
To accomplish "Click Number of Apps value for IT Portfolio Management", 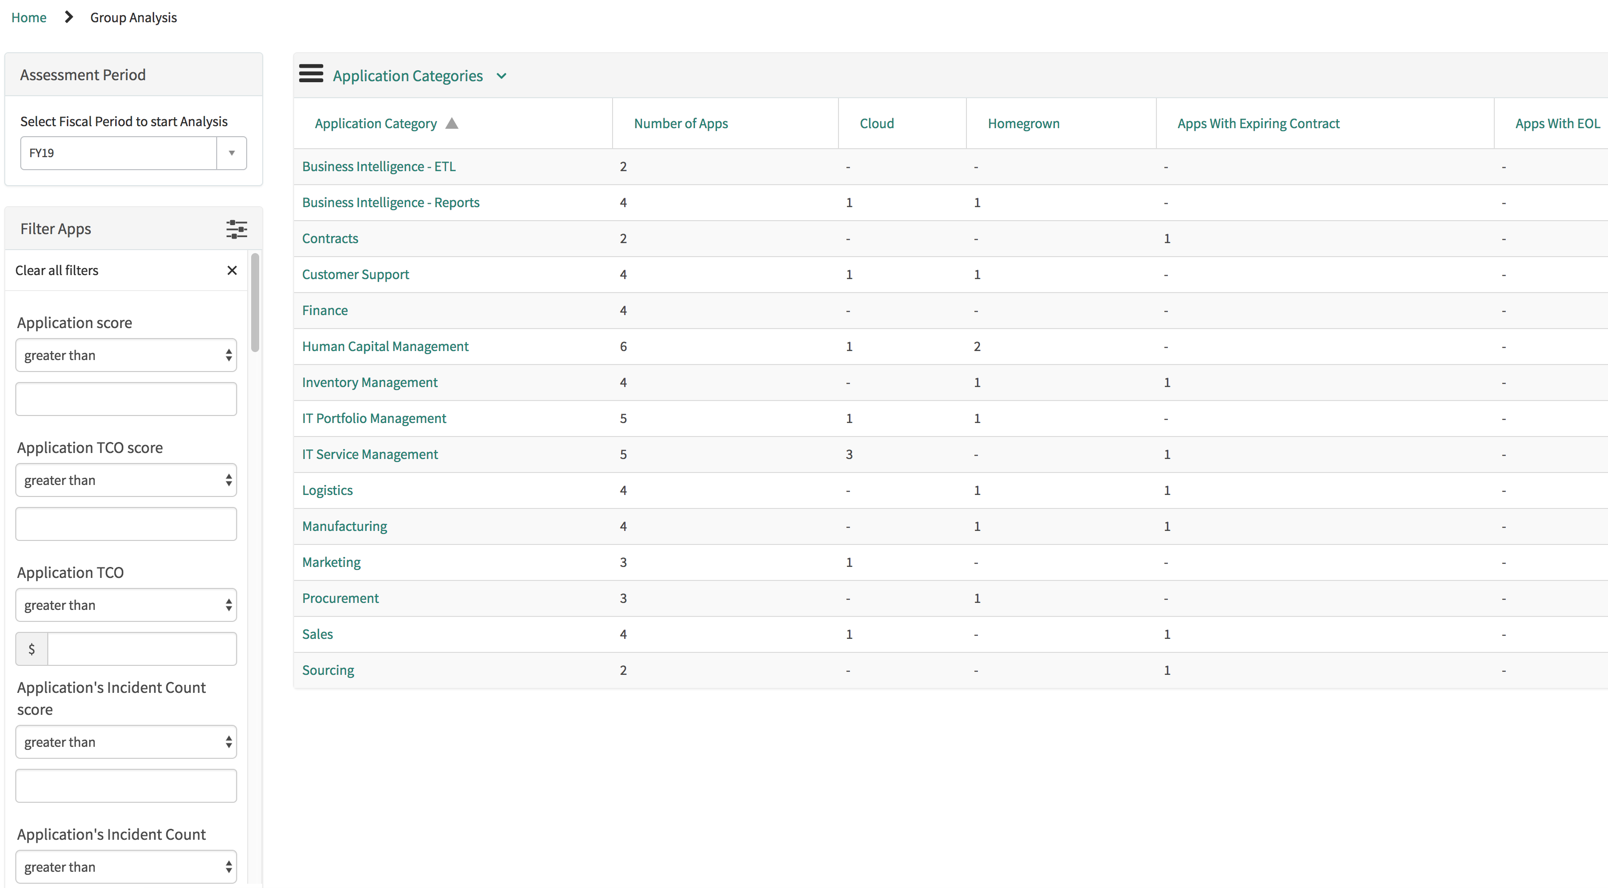I will coord(623,419).
